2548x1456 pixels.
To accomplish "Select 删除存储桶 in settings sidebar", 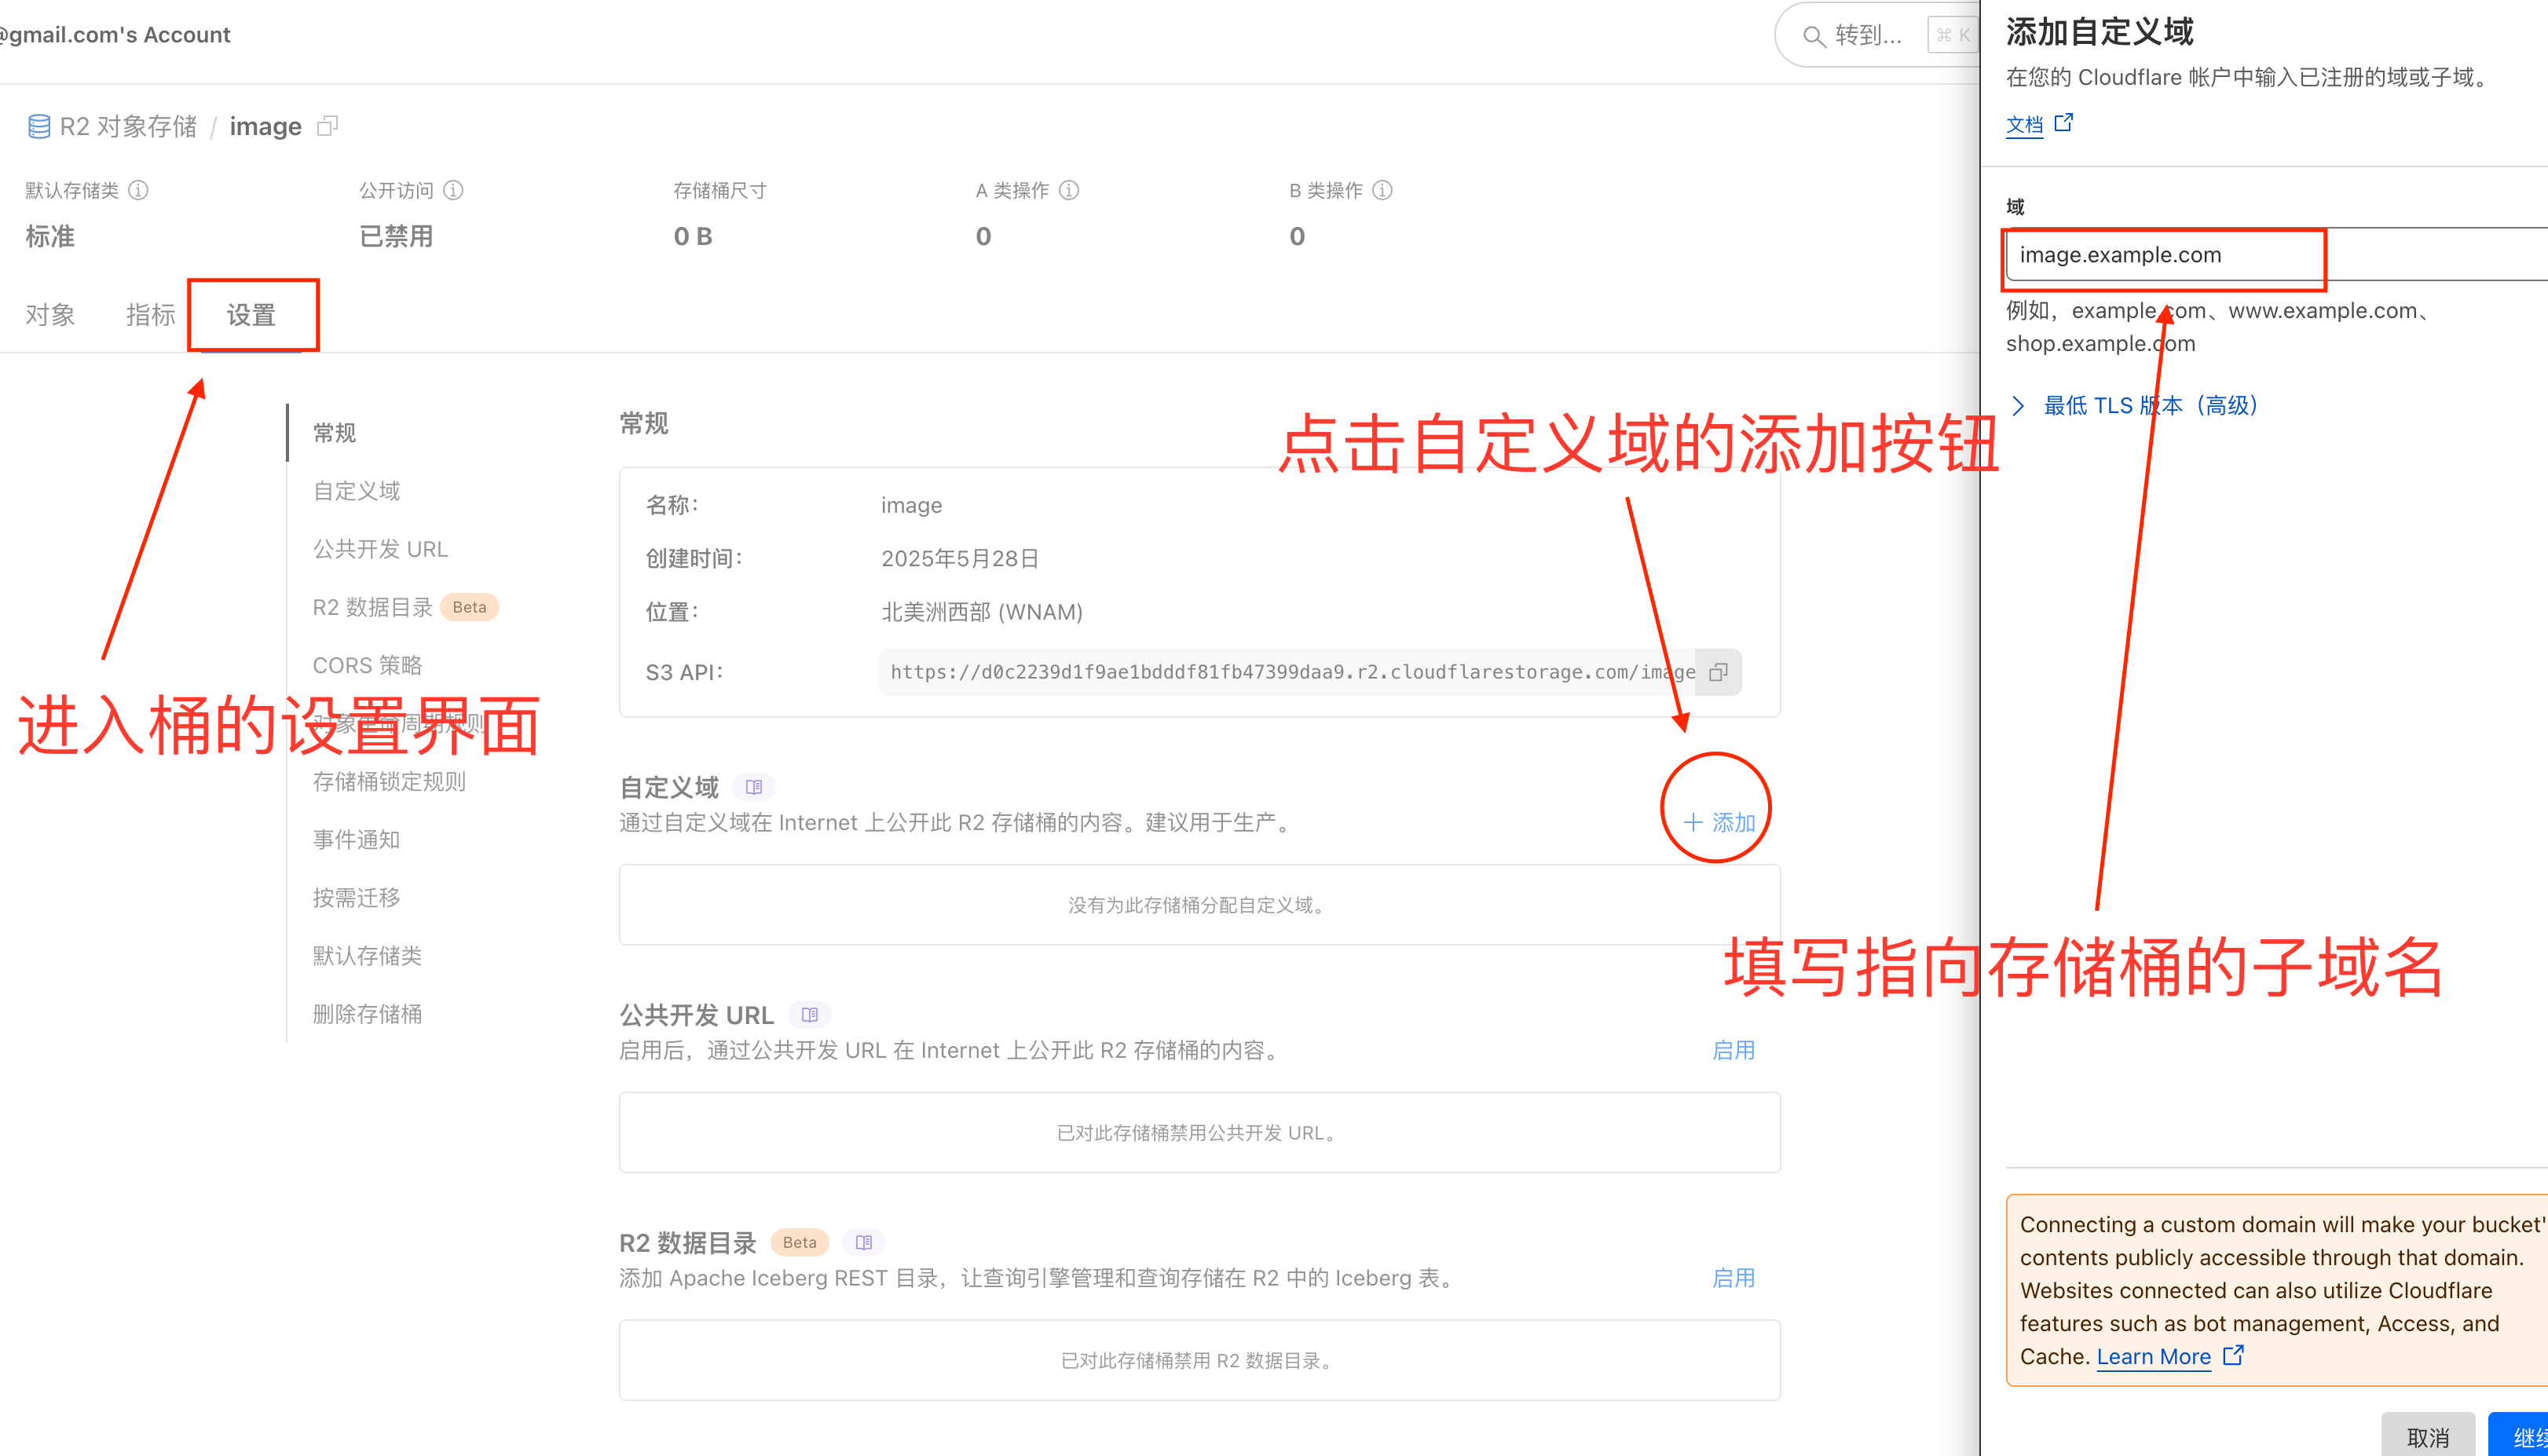I will (367, 1014).
